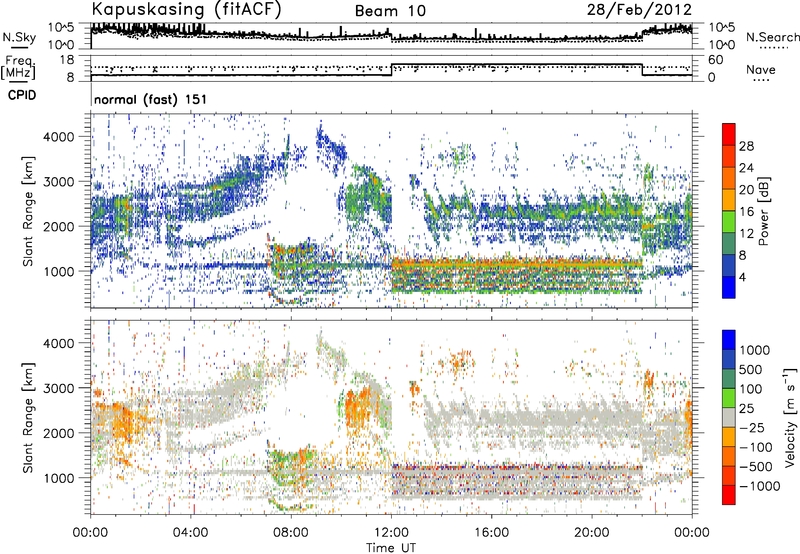Viewport: 800px width, 554px height.
Task: Click the 'Slant Range [km]' label of power panel
Action: pyautogui.click(x=28, y=211)
